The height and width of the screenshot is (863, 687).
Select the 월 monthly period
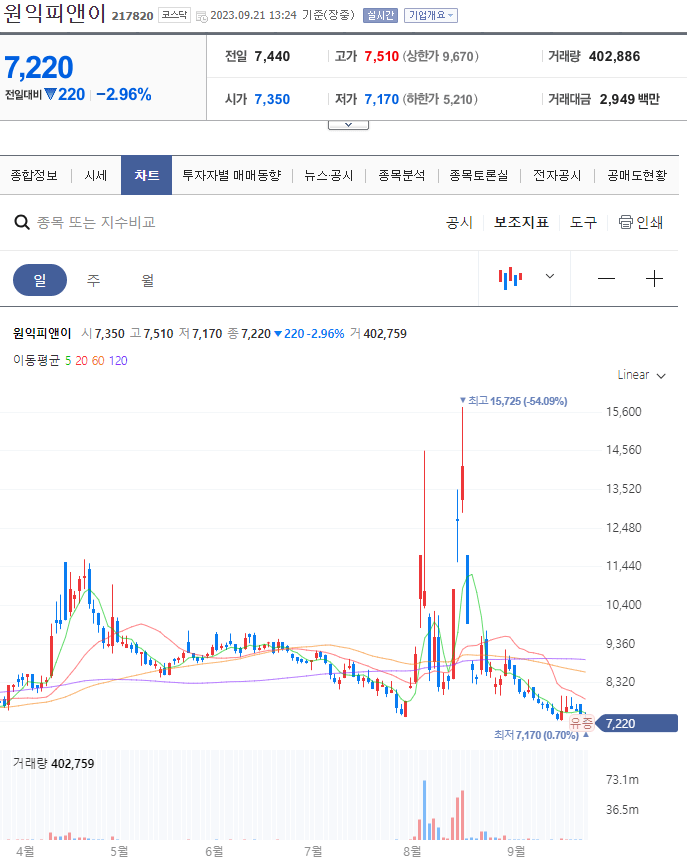(148, 280)
